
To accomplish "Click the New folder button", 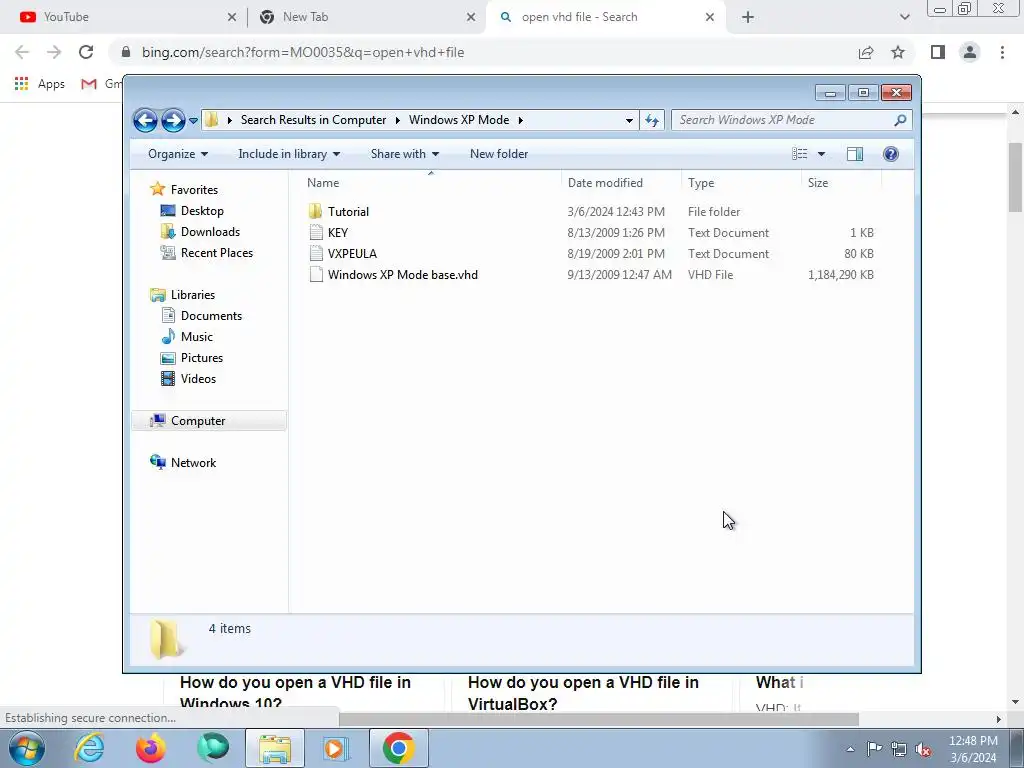I will coord(499,154).
